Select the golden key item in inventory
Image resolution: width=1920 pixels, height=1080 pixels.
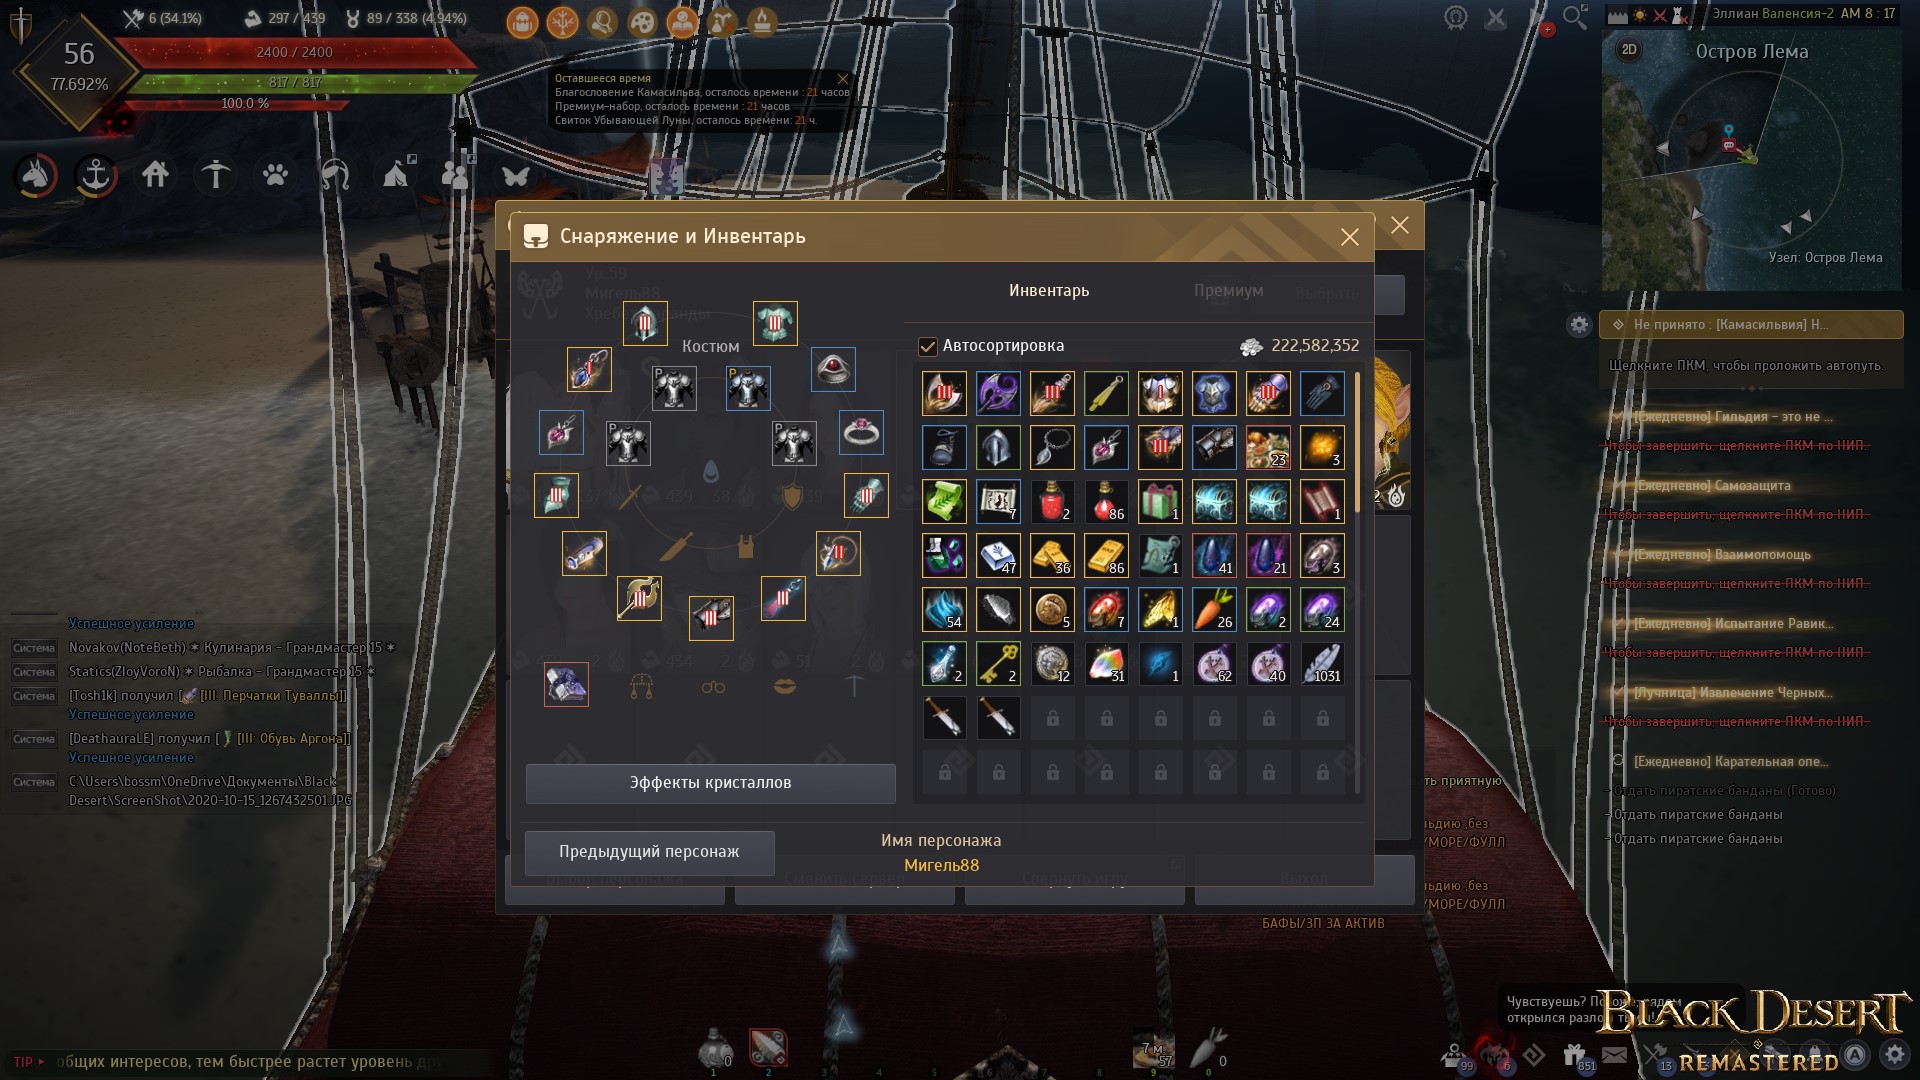coord(998,663)
